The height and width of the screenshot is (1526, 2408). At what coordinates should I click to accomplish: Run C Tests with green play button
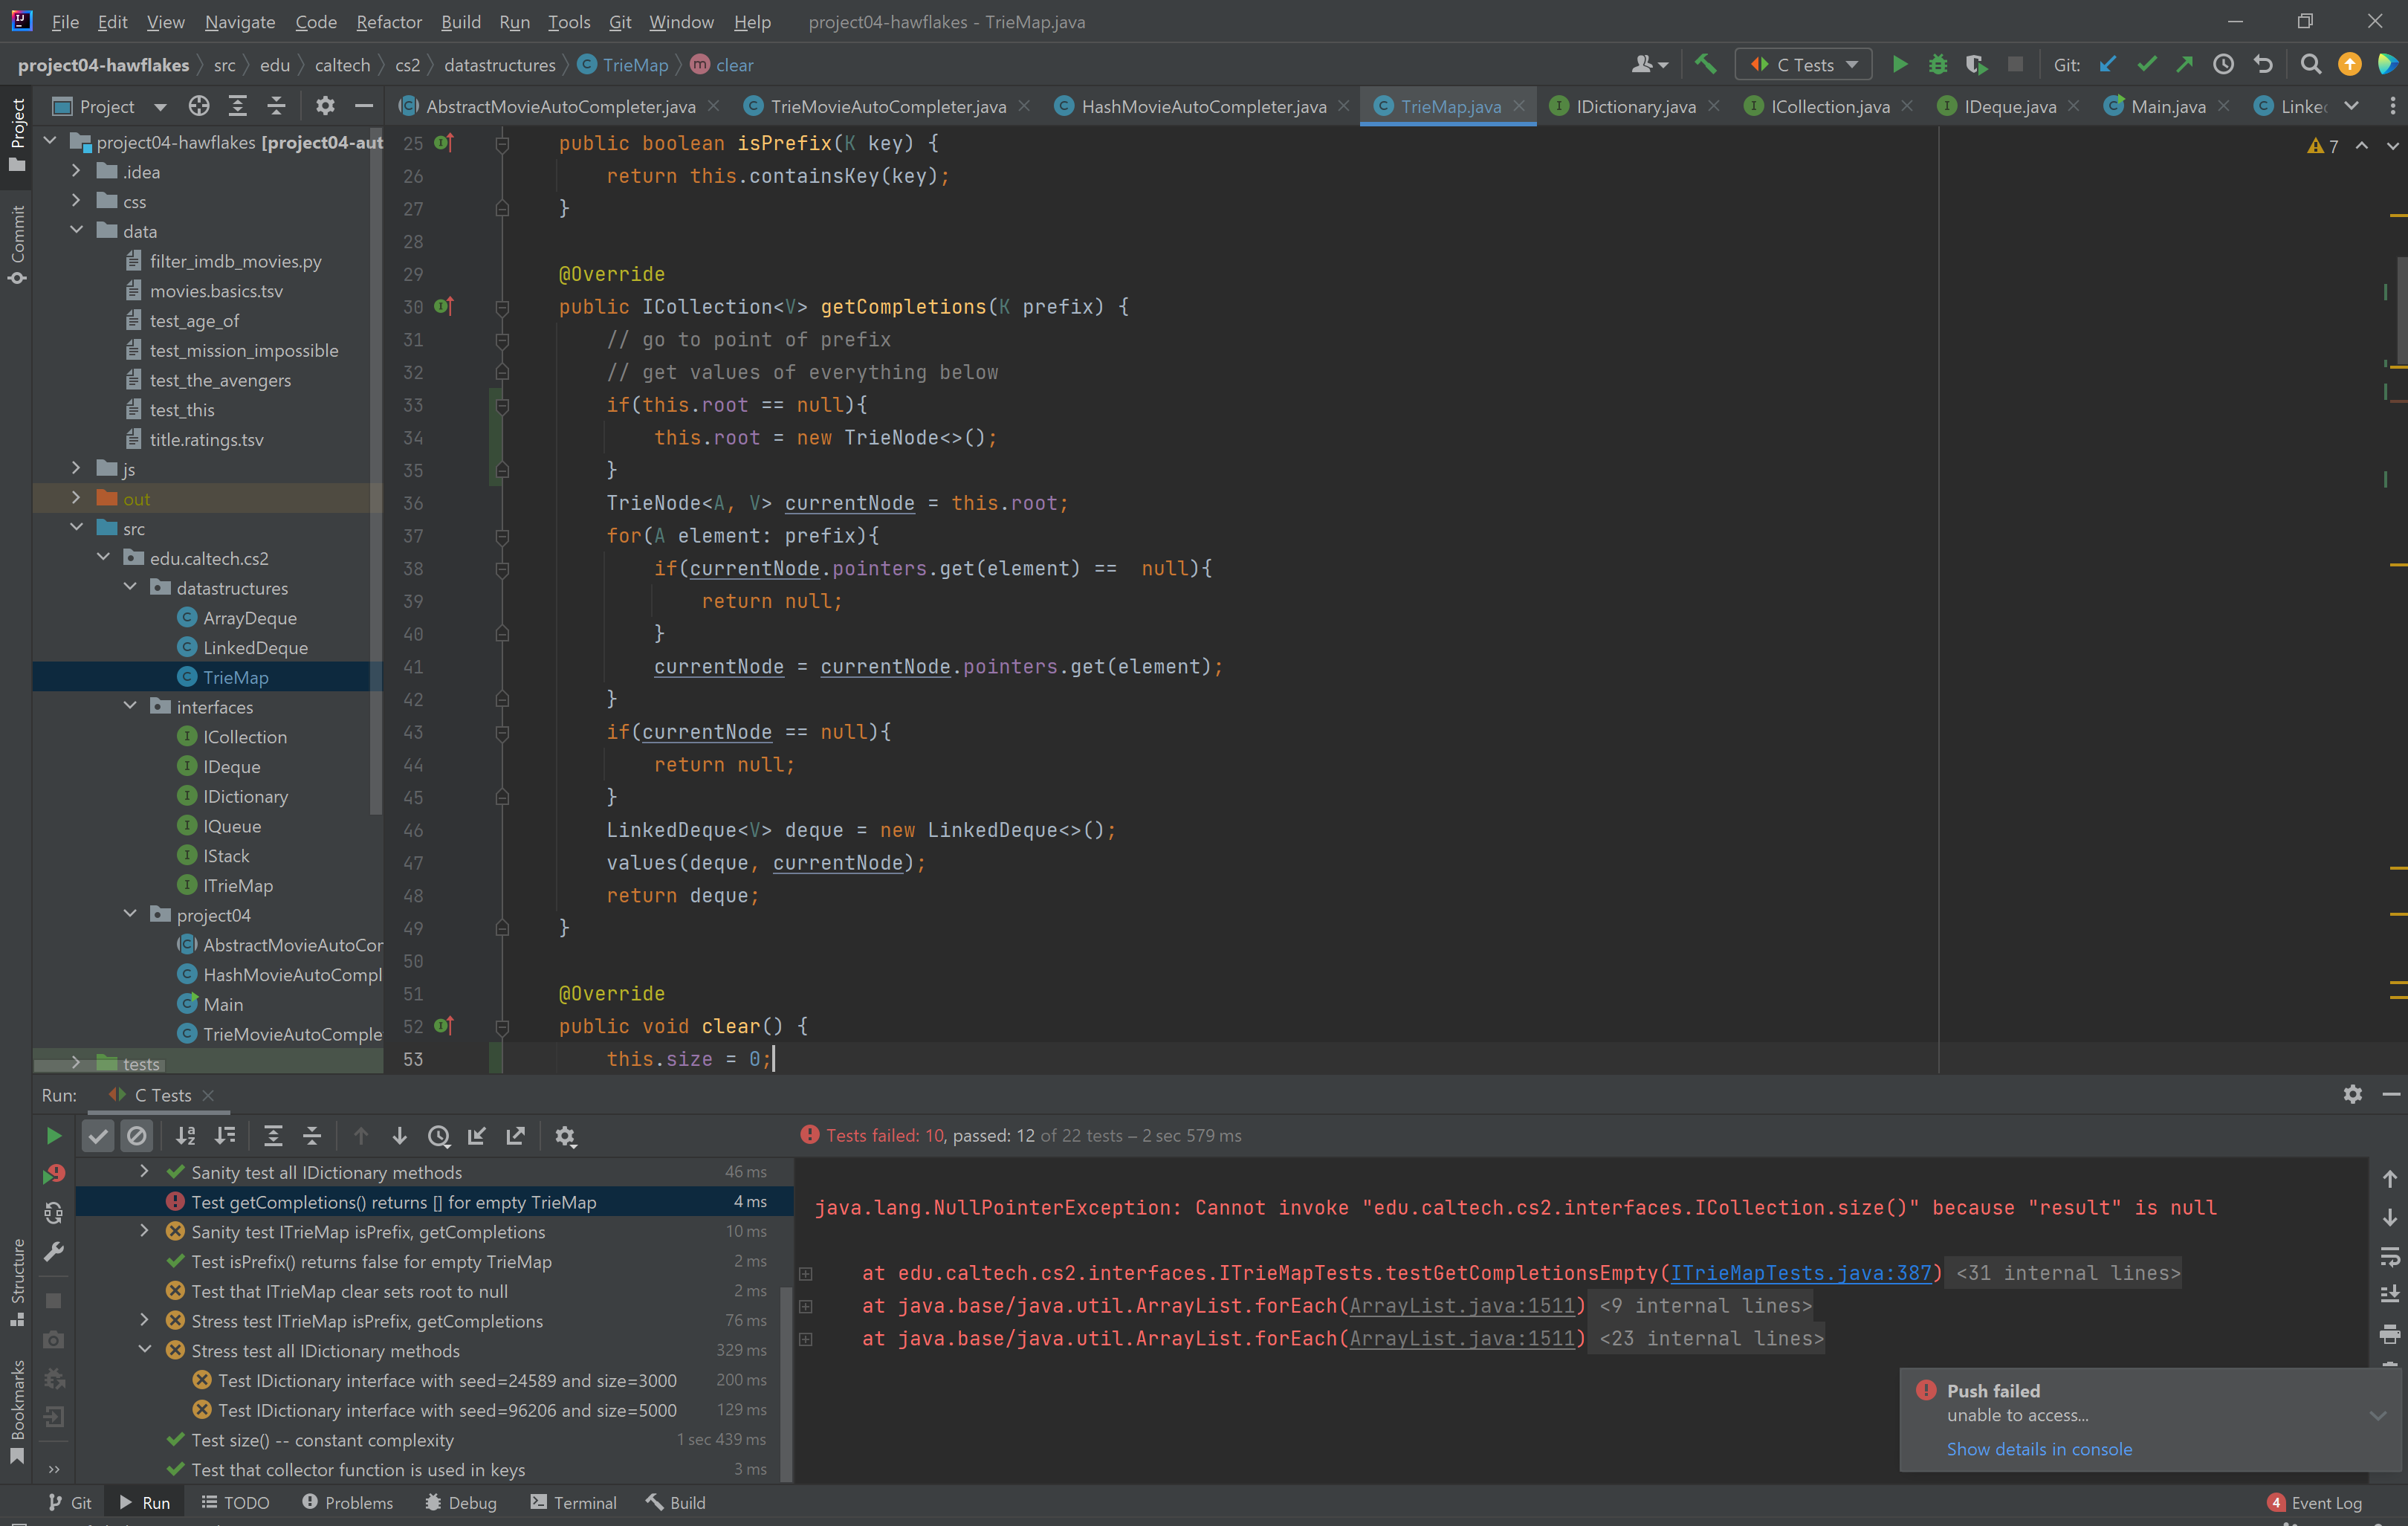point(1899,65)
